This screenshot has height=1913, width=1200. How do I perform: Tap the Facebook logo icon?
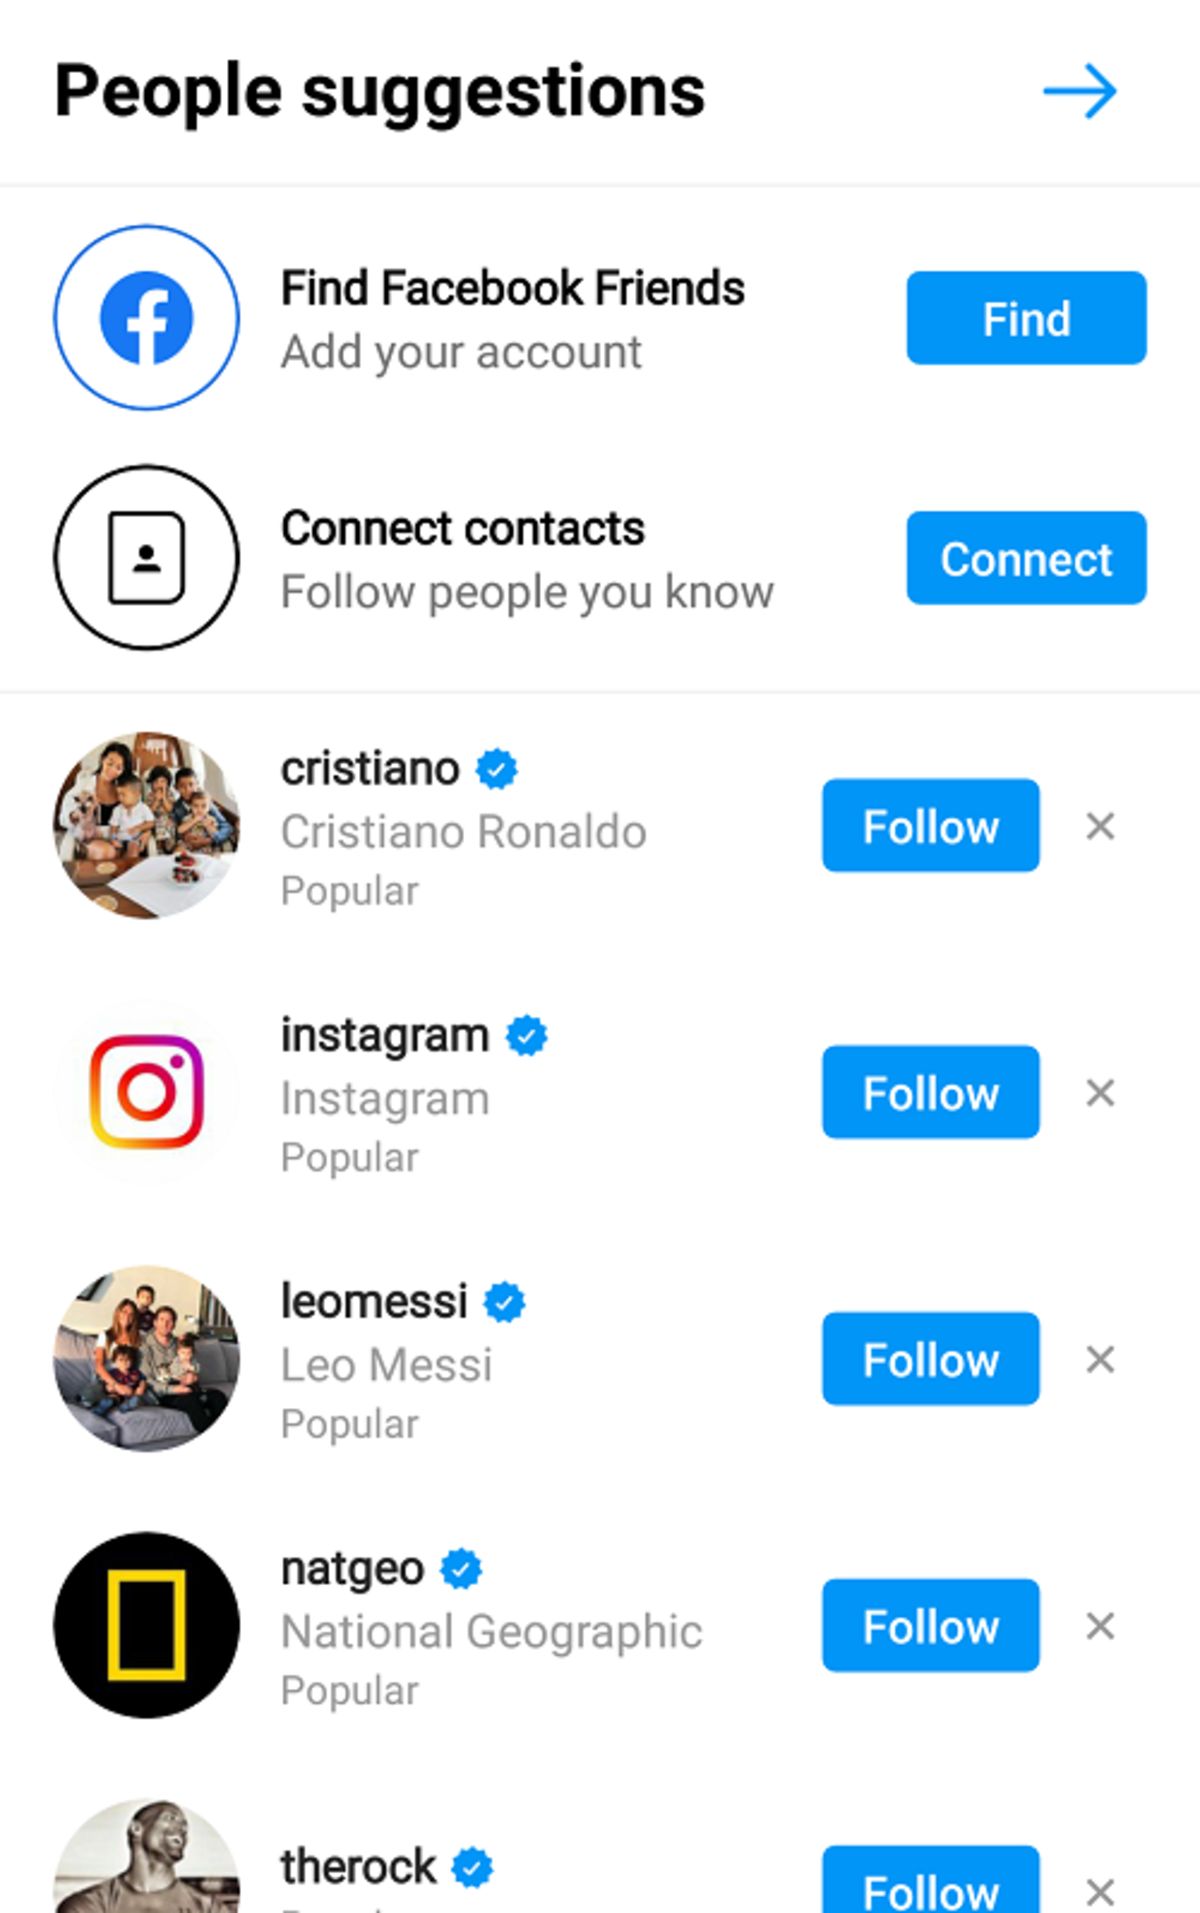click(146, 317)
